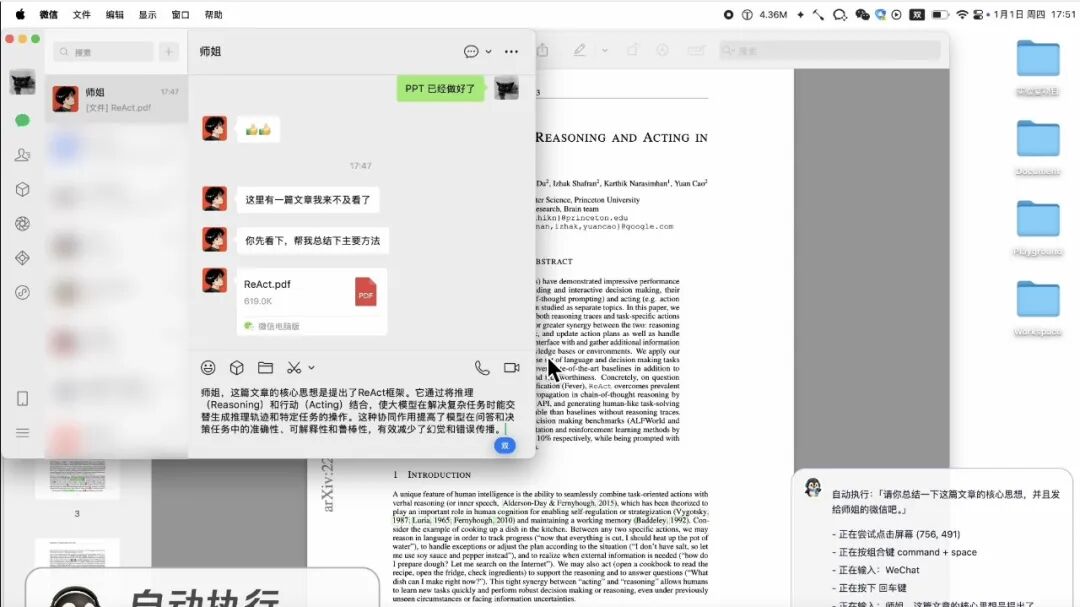Open the Workspace desktop folder
The height and width of the screenshot is (607, 1080).
click(x=1037, y=299)
